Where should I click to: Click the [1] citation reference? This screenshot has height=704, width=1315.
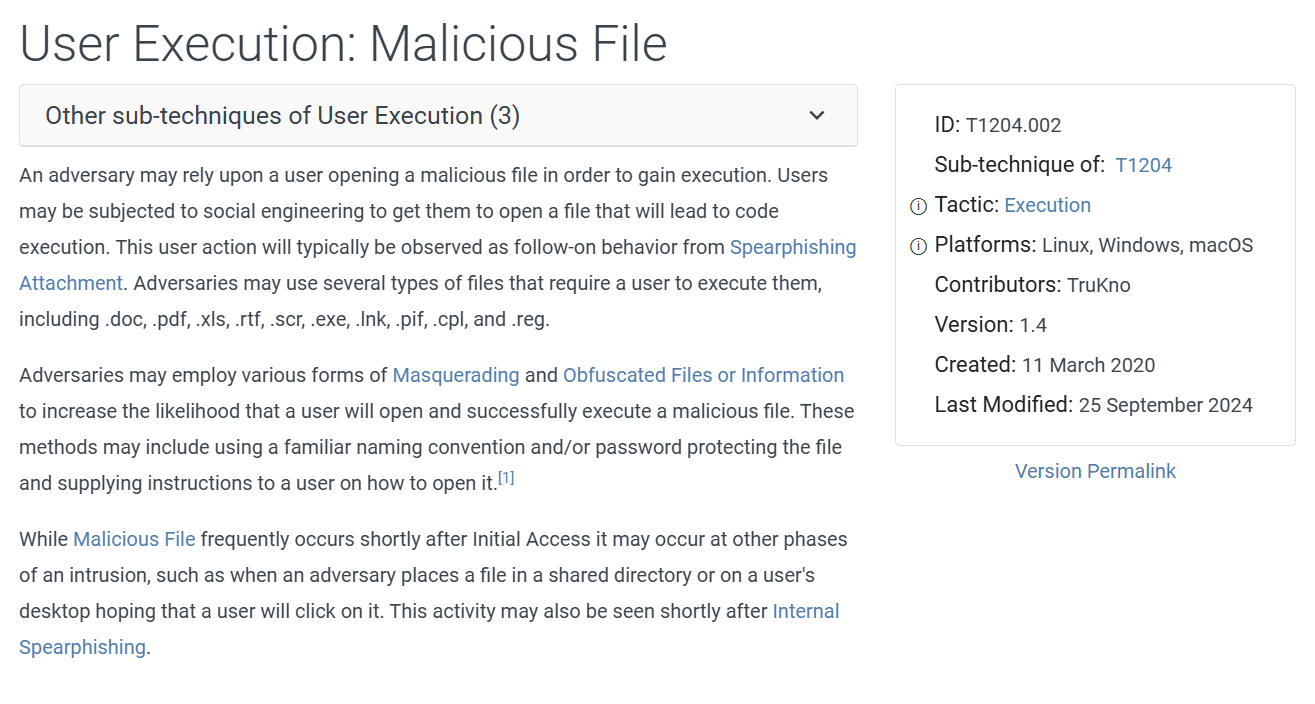coord(506,478)
